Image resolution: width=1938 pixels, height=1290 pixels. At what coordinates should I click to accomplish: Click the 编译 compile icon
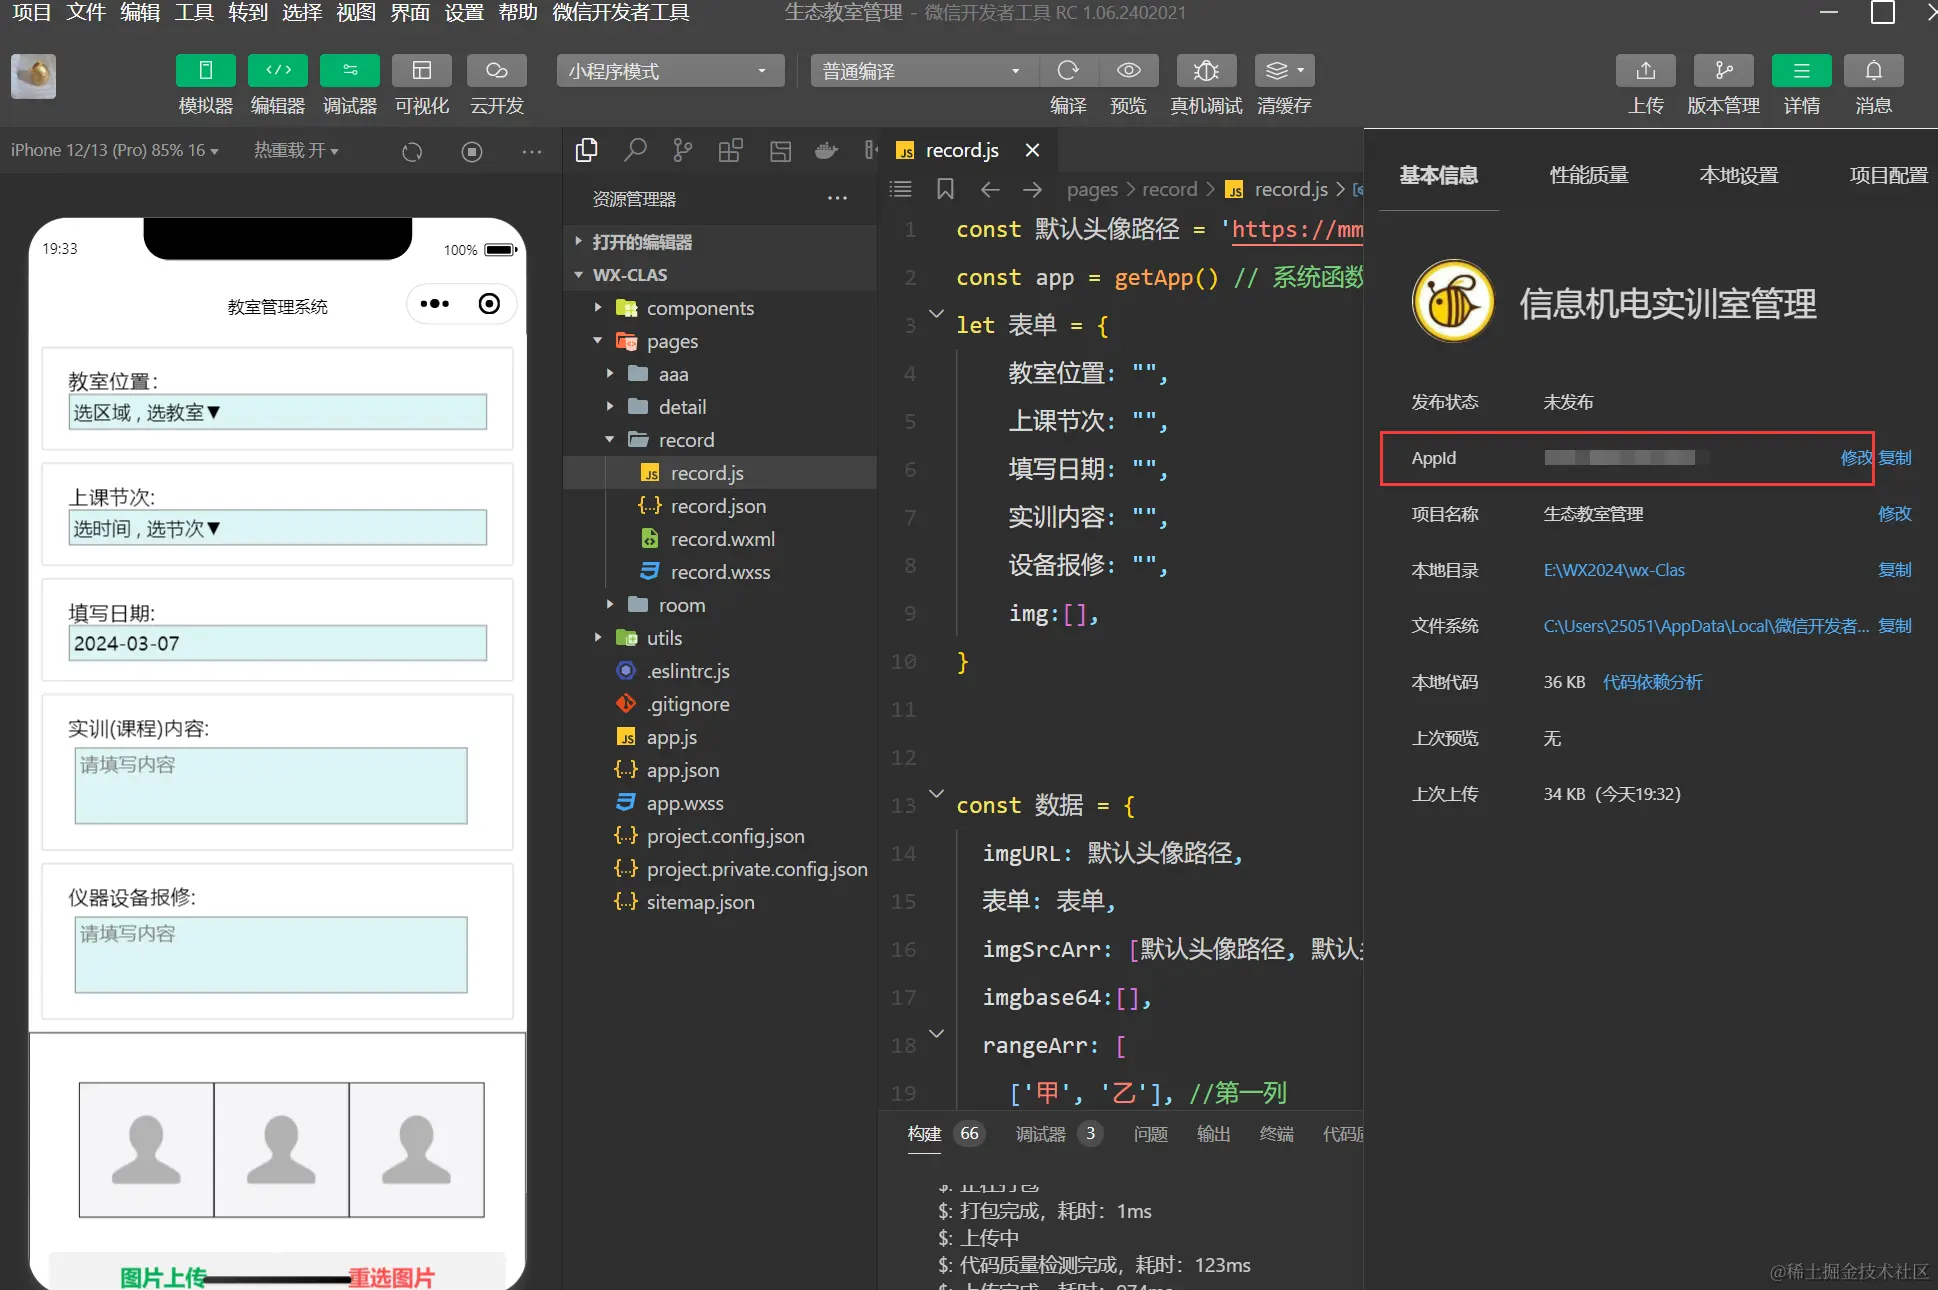1068,70
